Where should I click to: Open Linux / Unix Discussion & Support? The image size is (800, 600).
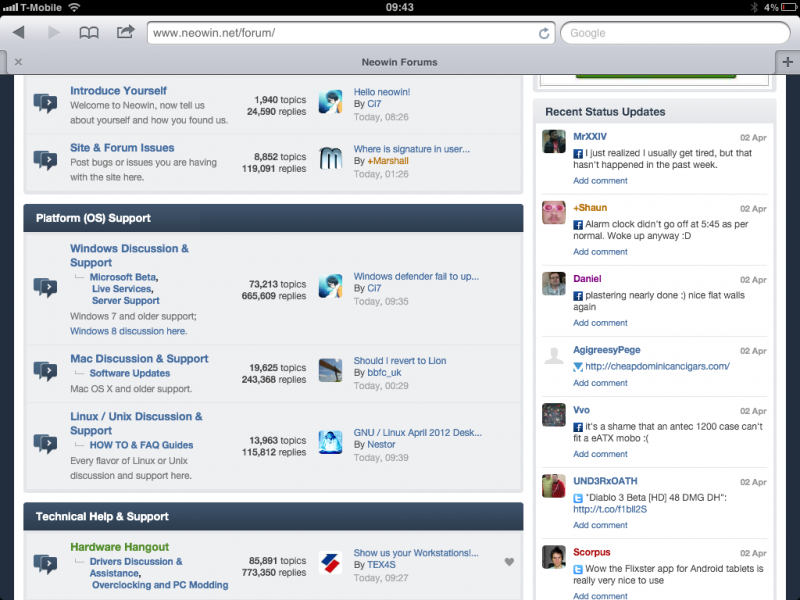[136, 423]
